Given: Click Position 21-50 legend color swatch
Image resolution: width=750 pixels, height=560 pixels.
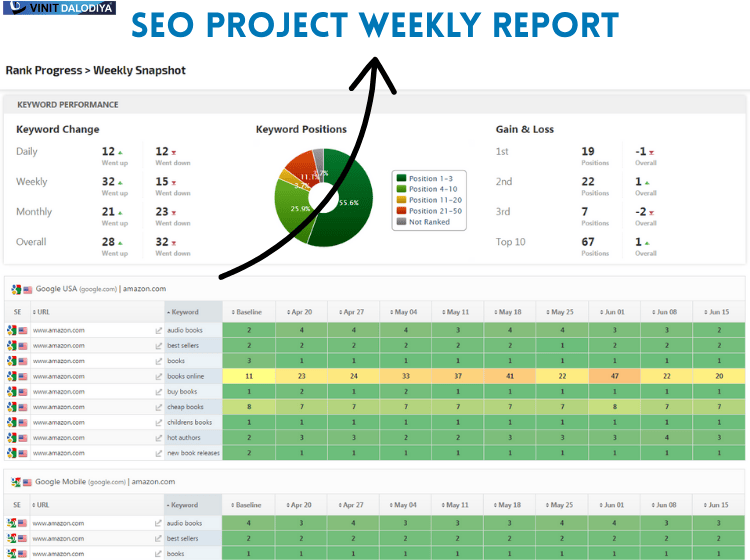Looking at the screenshot, I should (x=401, y=211).
